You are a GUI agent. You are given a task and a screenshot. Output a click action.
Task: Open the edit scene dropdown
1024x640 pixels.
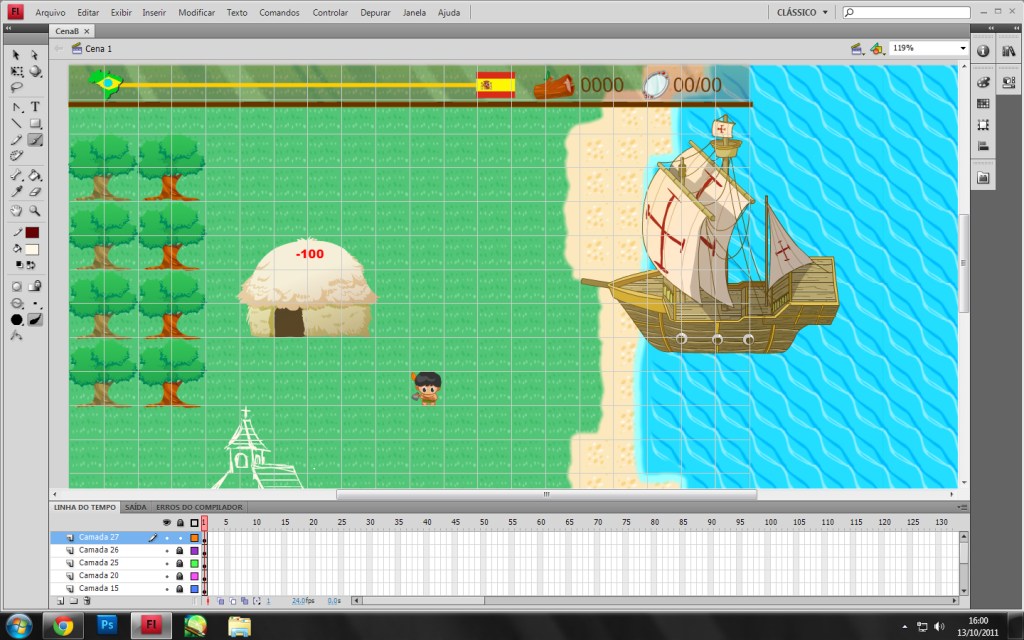point(857,48)
